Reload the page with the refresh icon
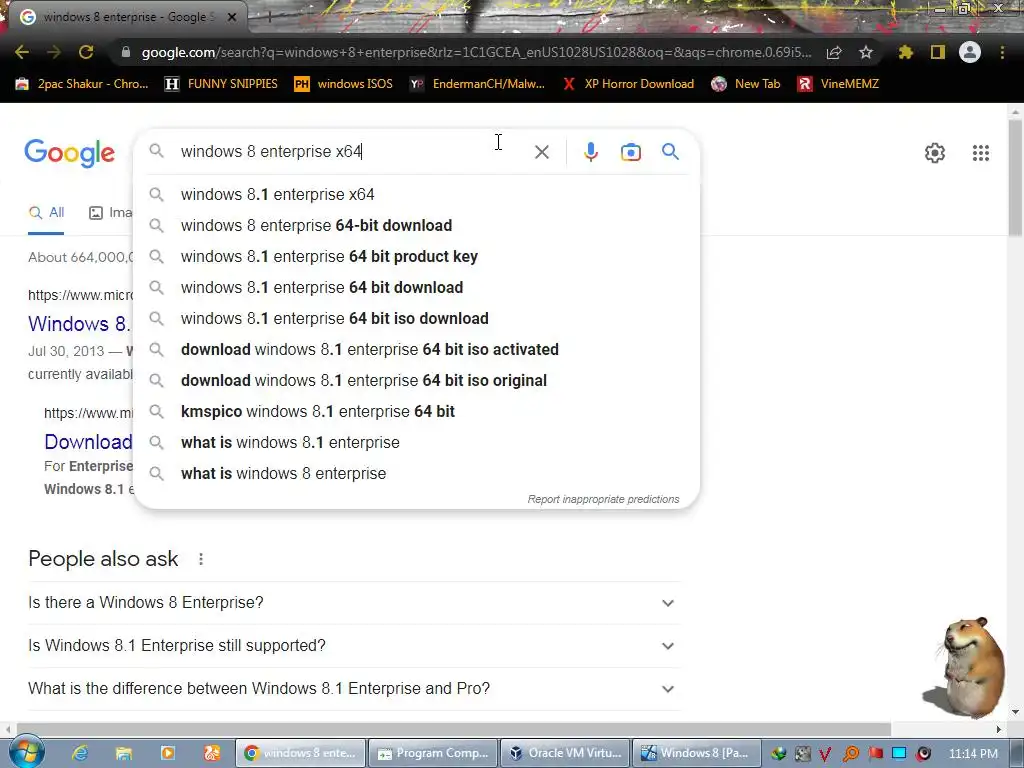This screenshot has height=768, width=1024. tap(86, 52)
